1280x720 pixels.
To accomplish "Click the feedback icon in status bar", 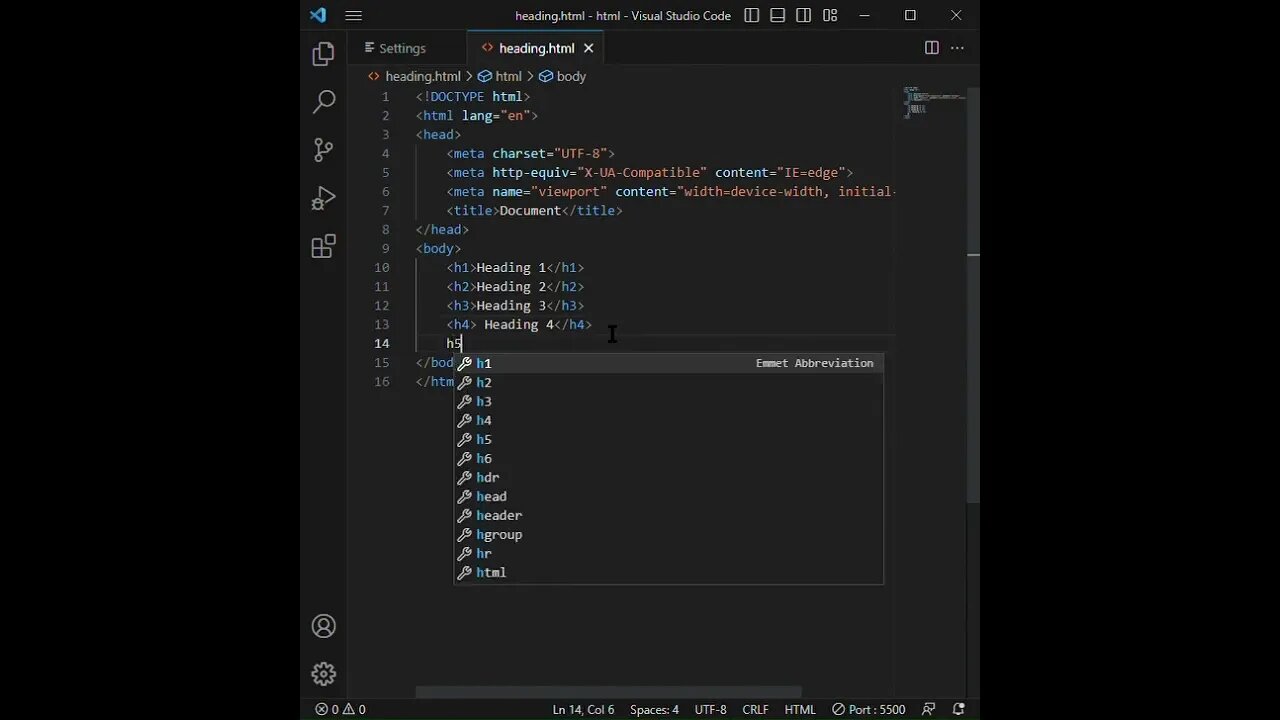I will (928, 709).
